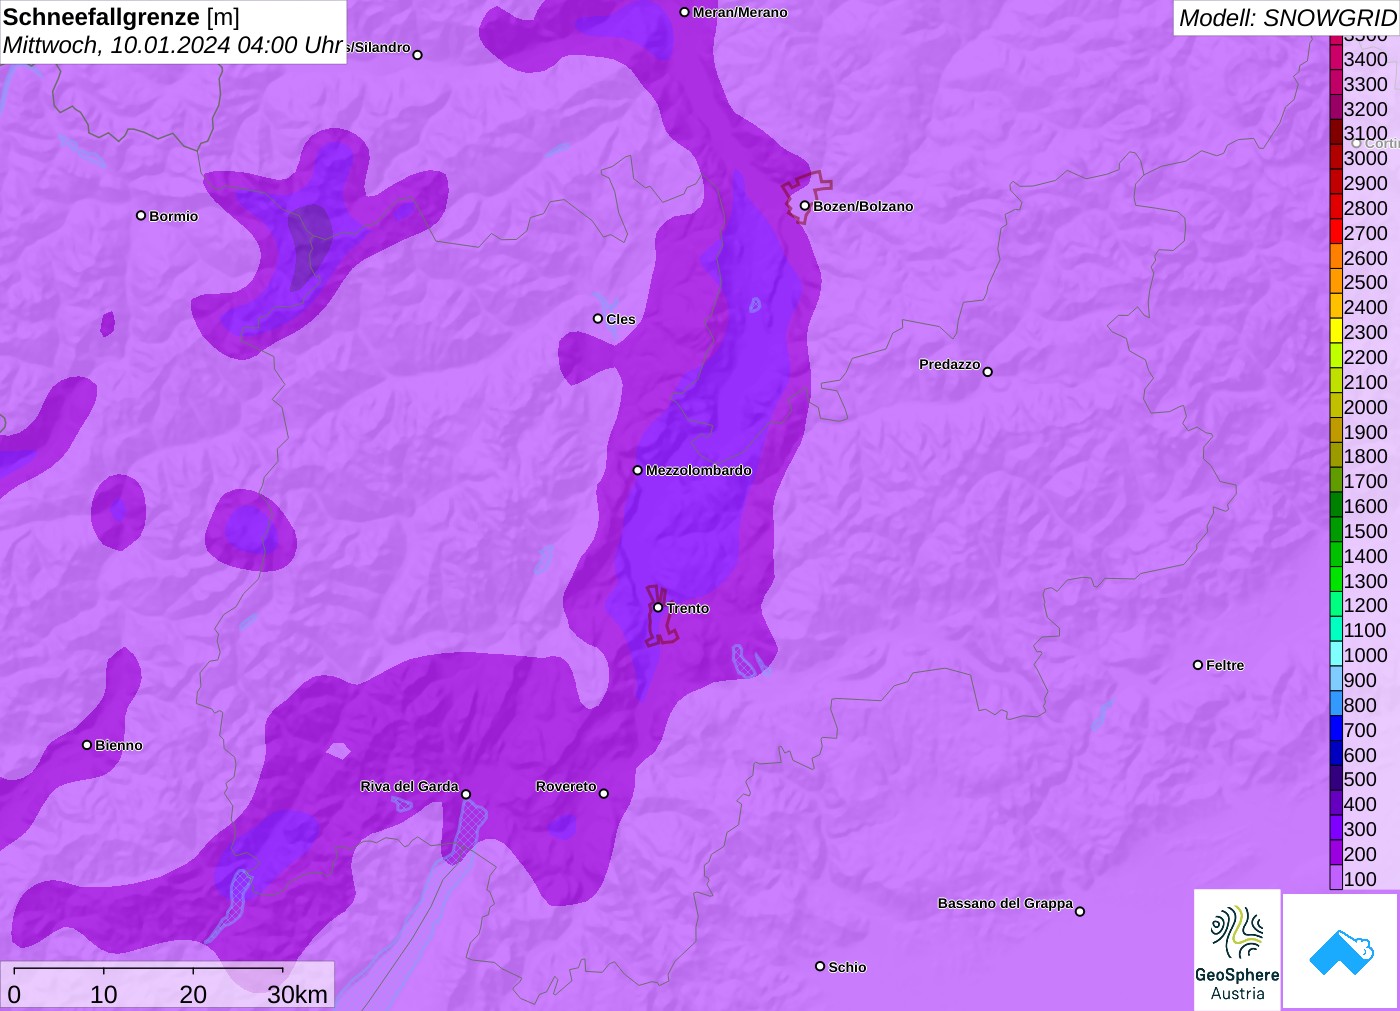Select the Riva del Garda marker dot

pos(466,794)
